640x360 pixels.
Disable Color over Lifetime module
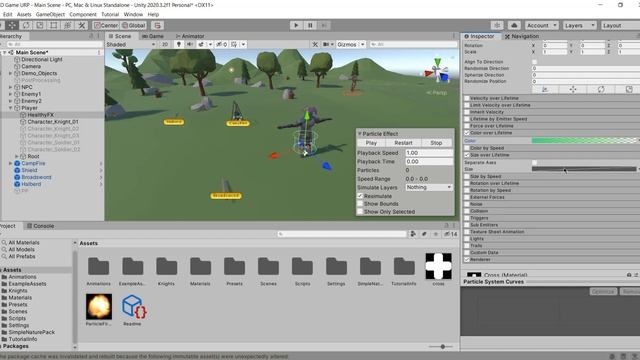tap(467, 133)
